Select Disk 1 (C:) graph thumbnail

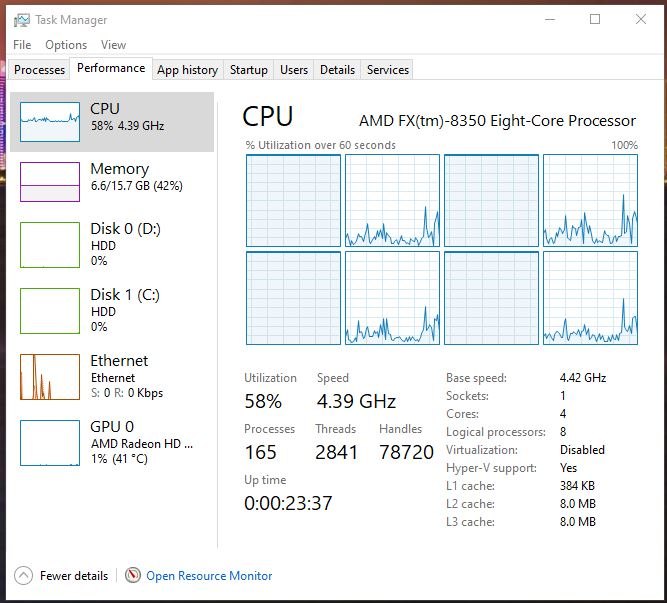50,311
